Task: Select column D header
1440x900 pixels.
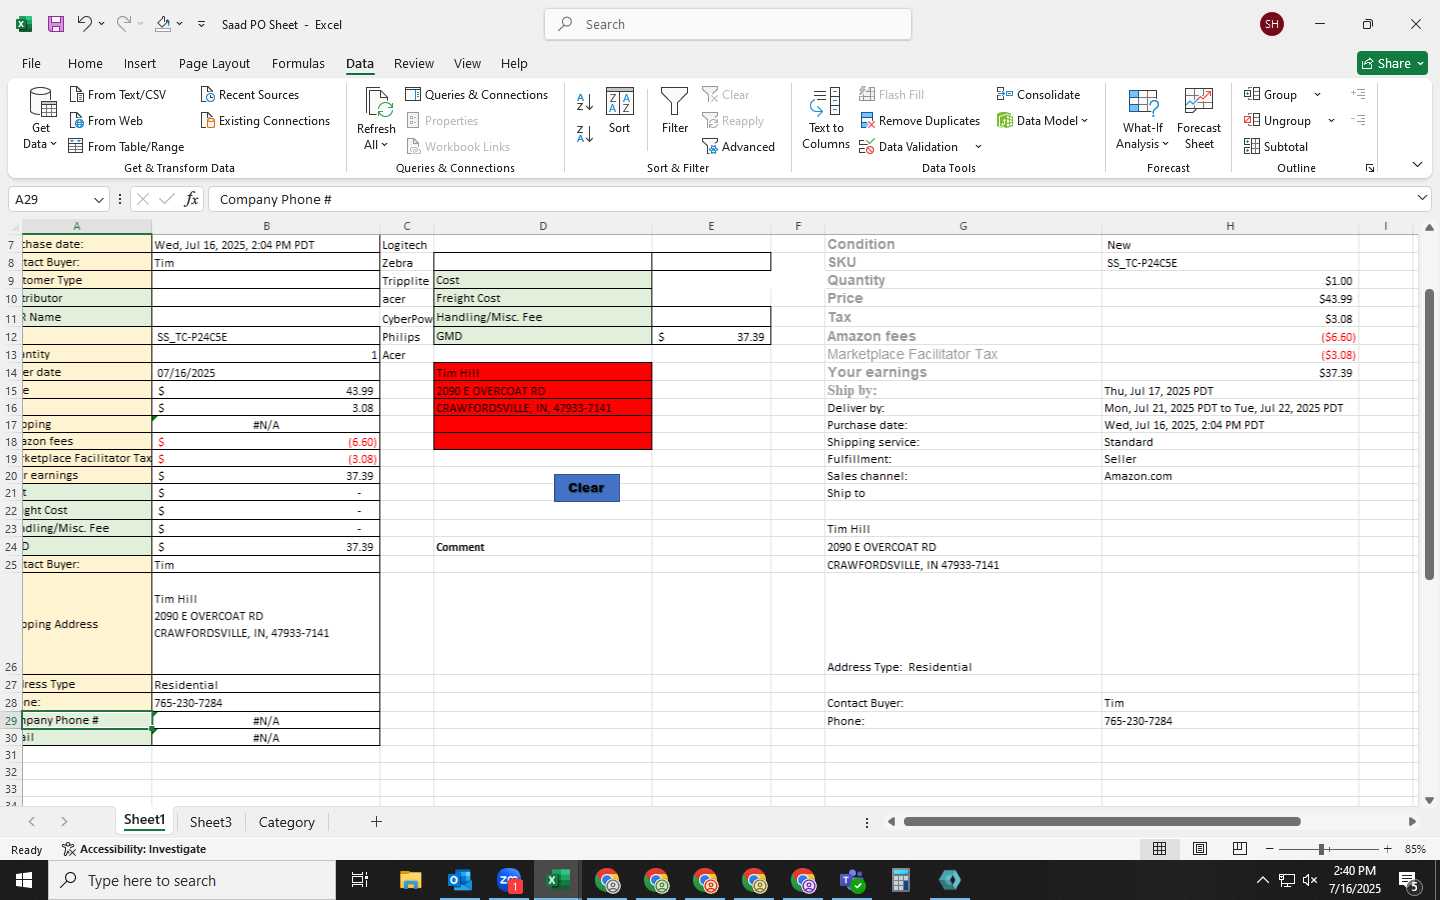Action: click(x=543, y=226)
